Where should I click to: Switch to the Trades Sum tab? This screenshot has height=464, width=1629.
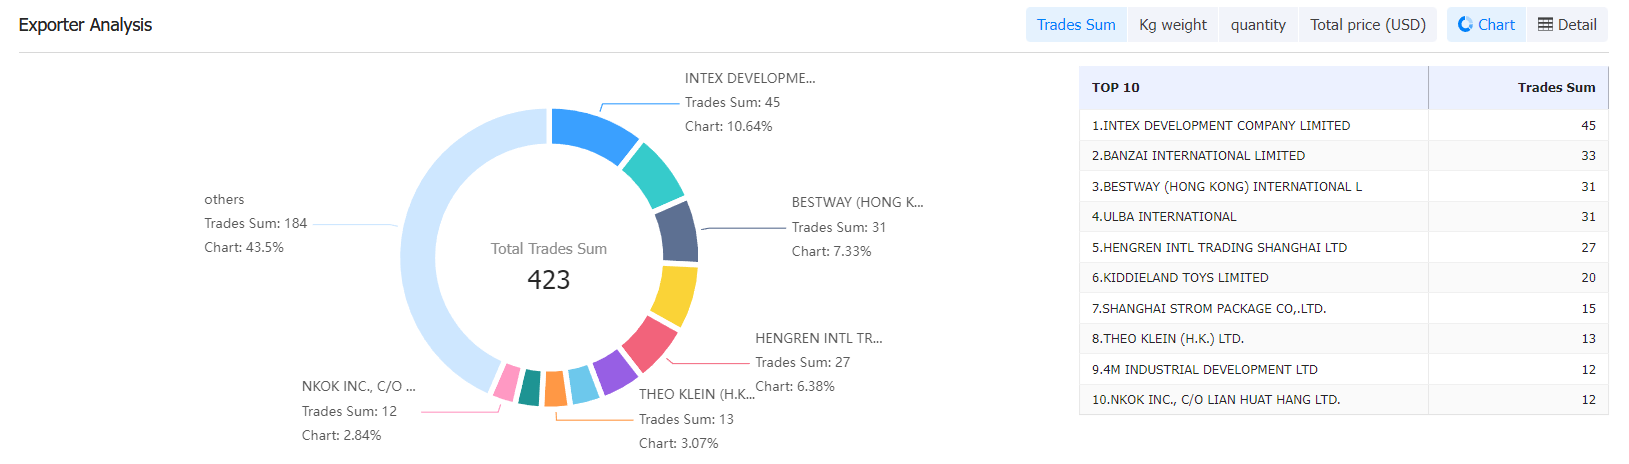click(1076, 25)
